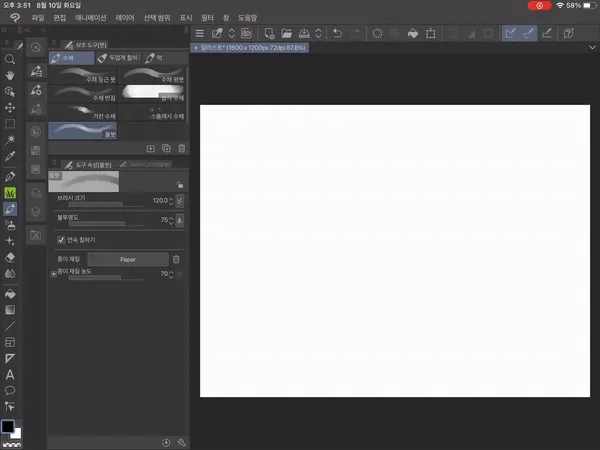Click paper density 70 stepper arrows
This screenshot has height=450, width=600.
click(x=171, y=274)
